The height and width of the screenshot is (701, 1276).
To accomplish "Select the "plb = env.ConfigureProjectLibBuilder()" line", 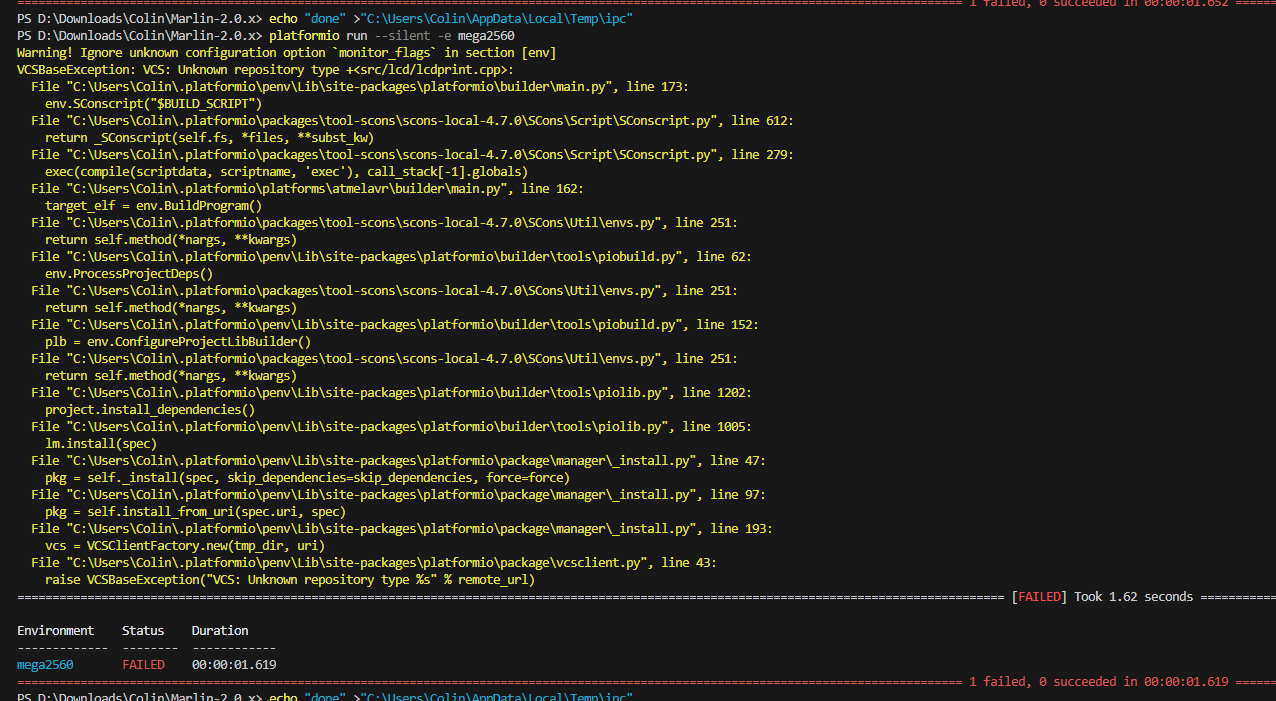I will [x=178, y=341].
